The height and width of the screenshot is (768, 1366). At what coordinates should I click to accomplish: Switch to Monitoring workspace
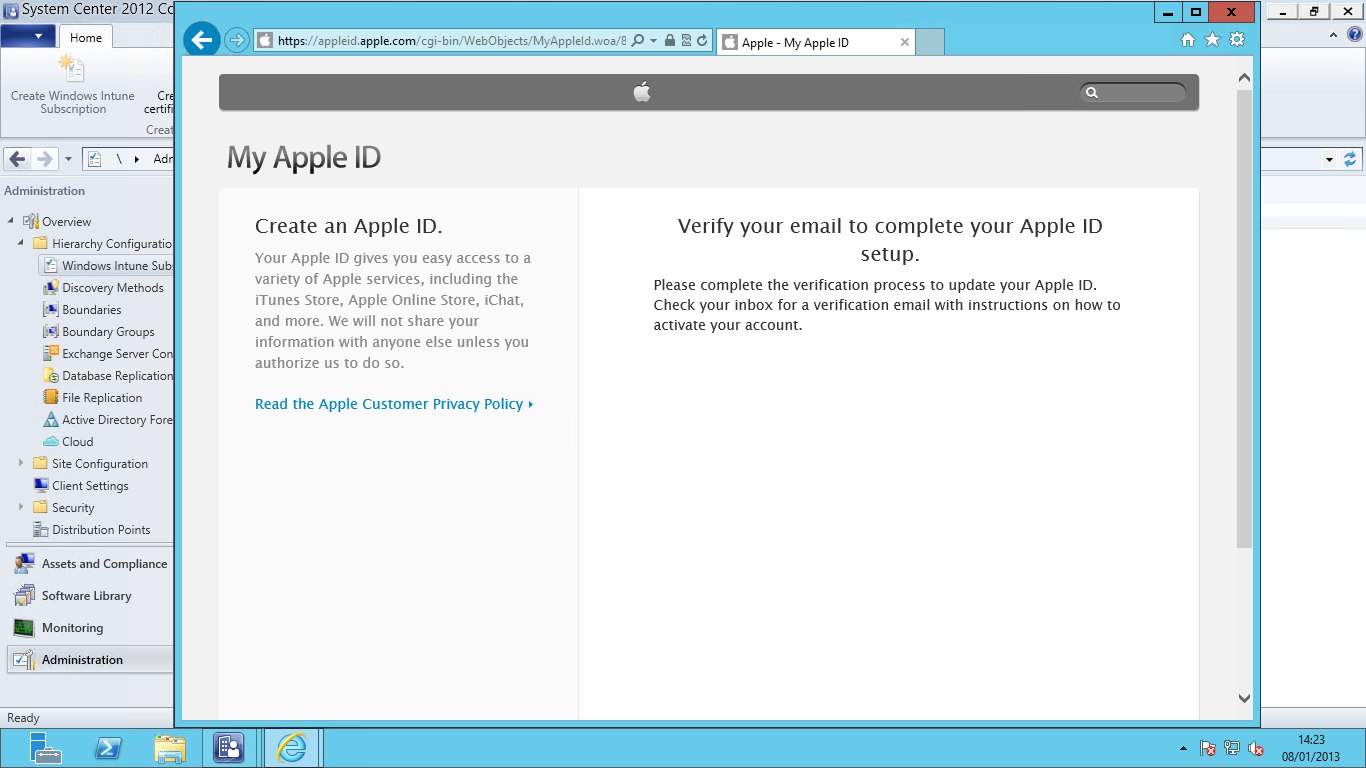click(x=90, y=628)
